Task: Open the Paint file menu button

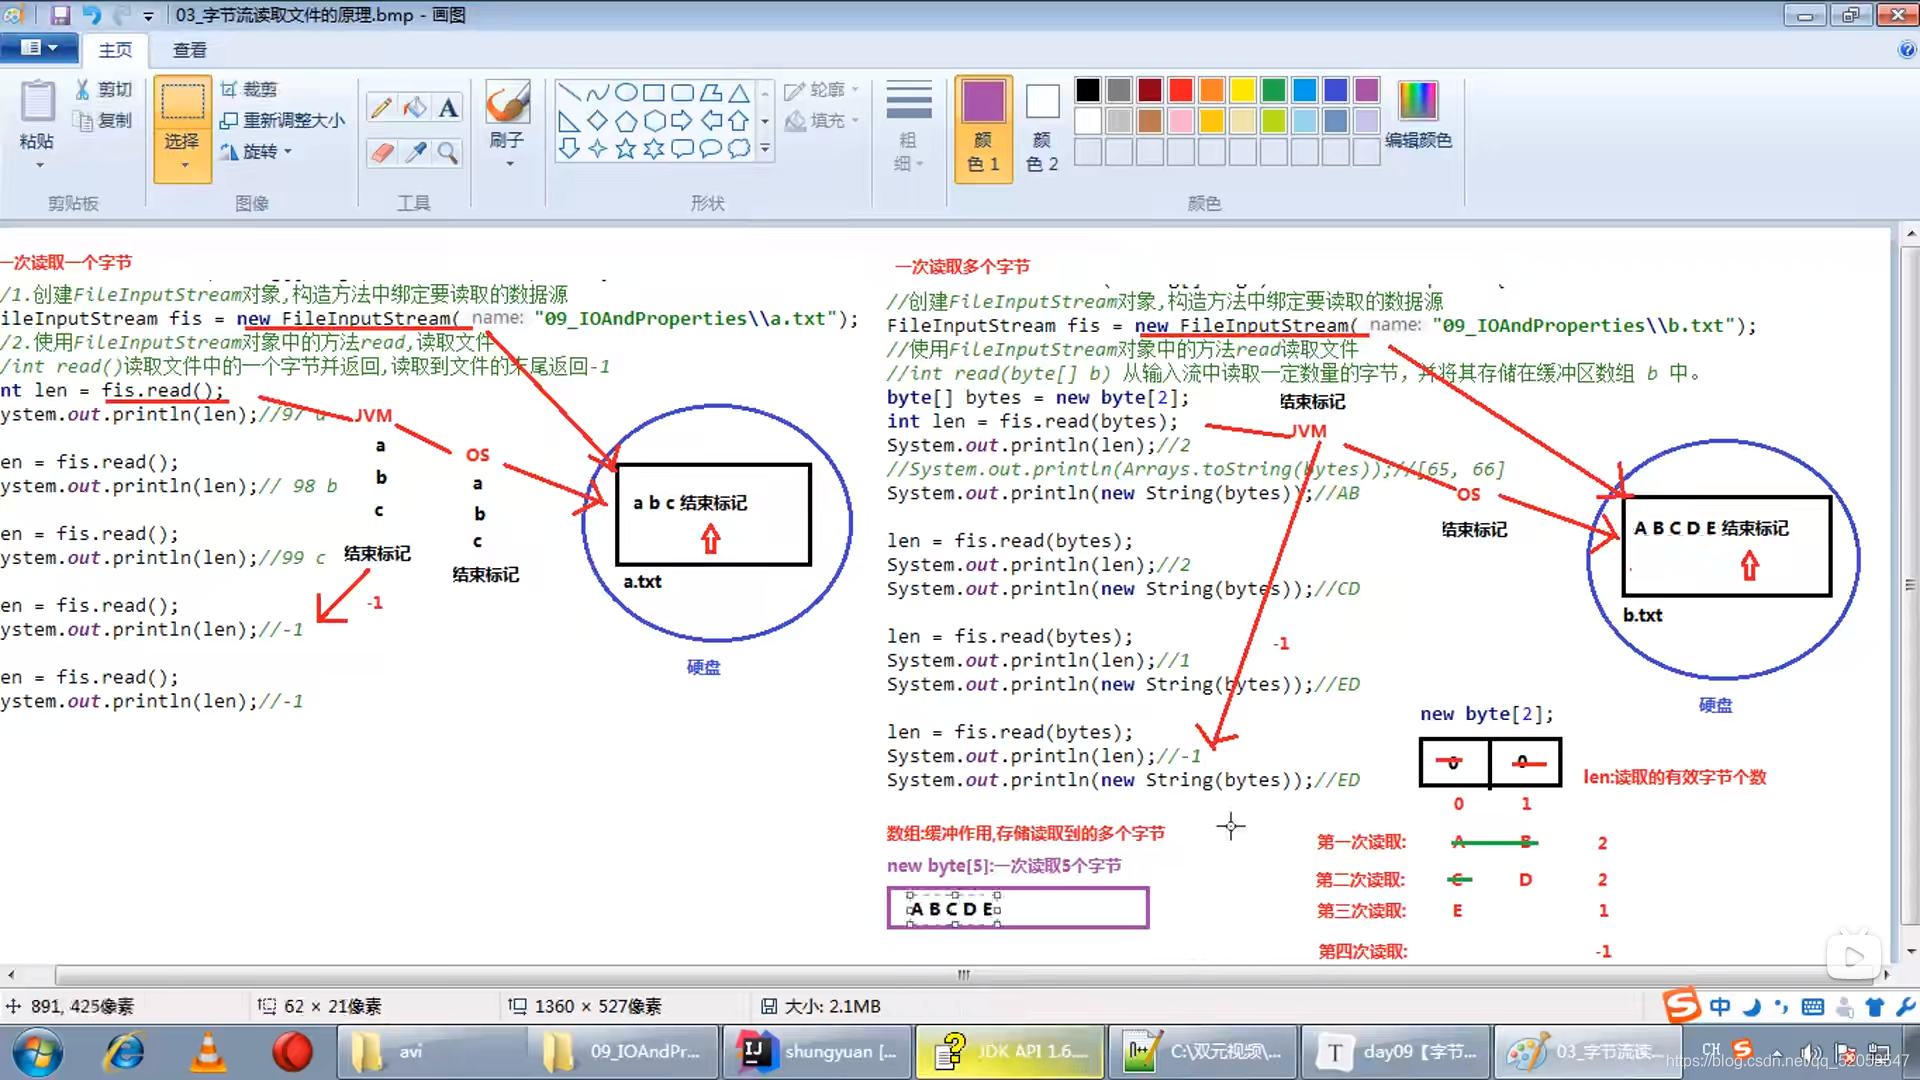Action: [39, 48]
